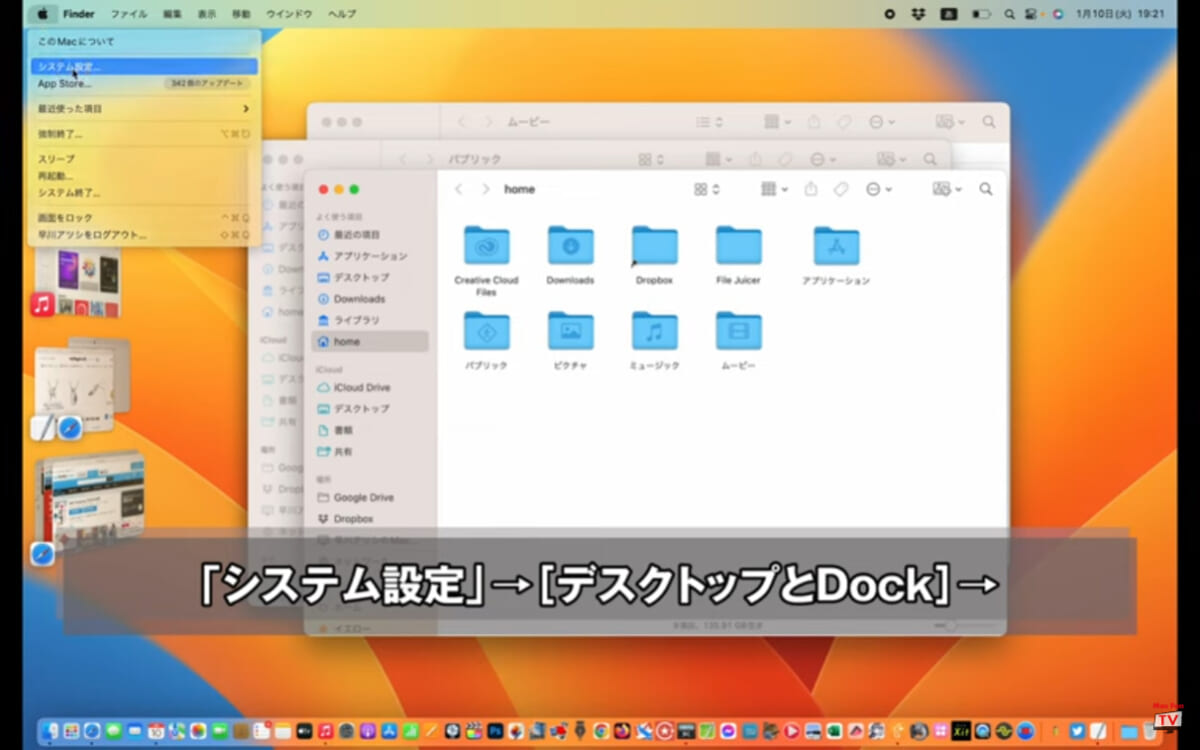Screen dimensions: 1200x750
Task: Open the ファイル menu in the menu bar
Action: pyautogui.click(x=128, y=14)
